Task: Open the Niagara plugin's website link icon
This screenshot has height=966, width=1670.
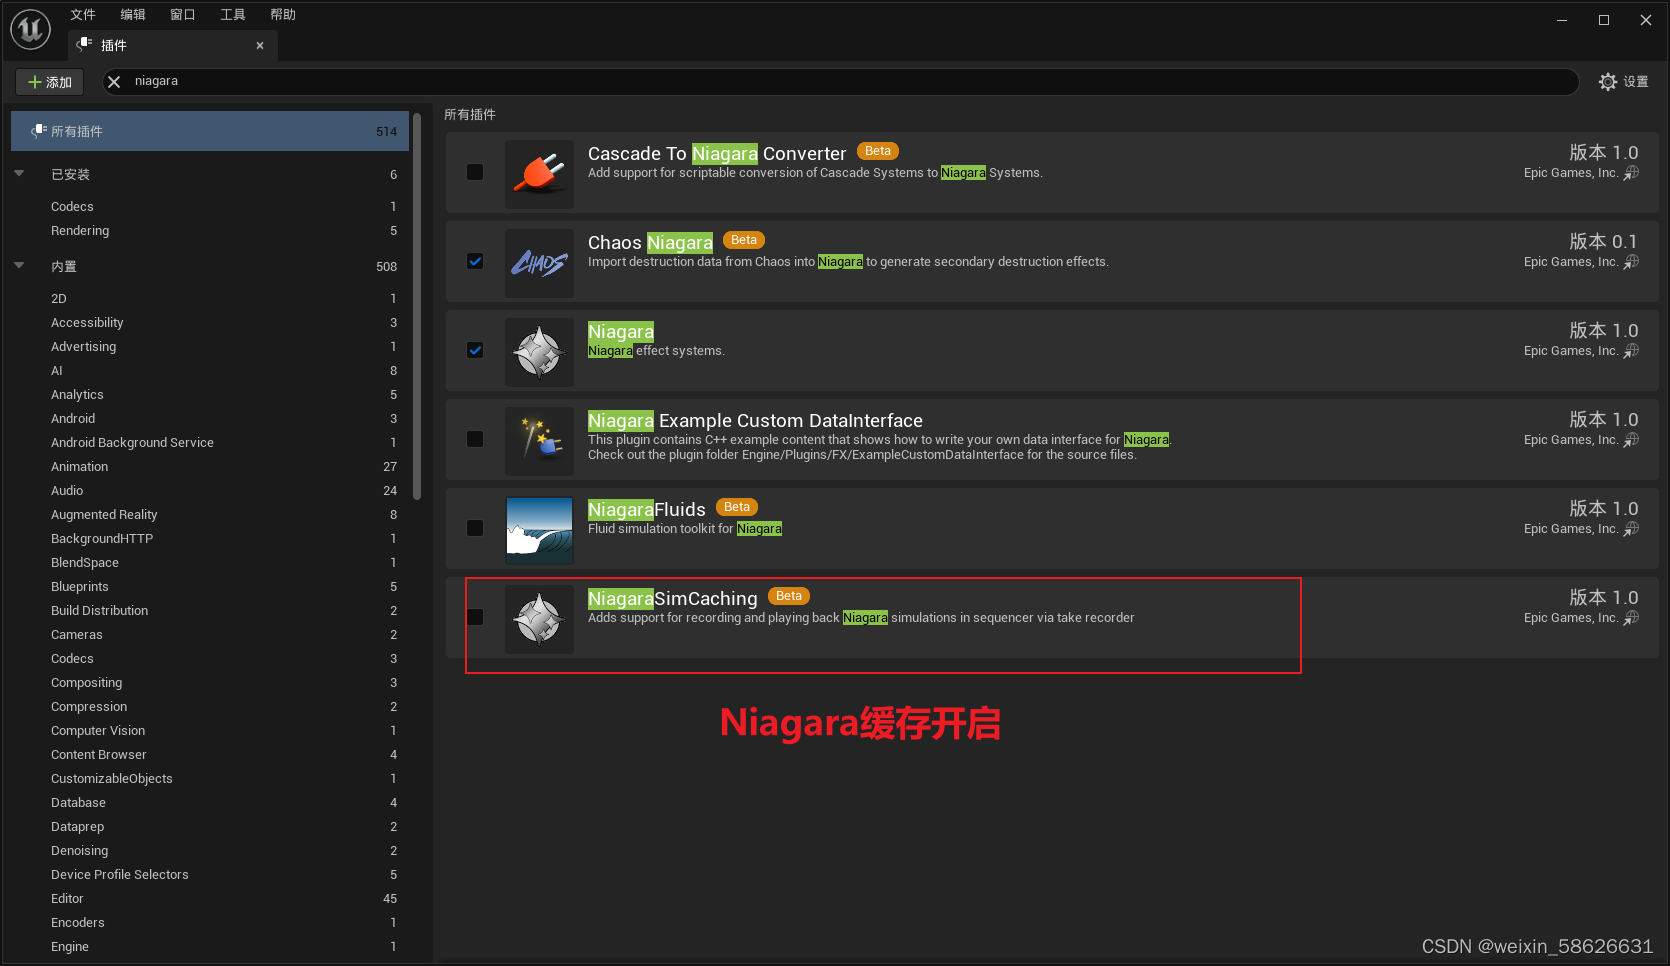Action: [1633, 351]
